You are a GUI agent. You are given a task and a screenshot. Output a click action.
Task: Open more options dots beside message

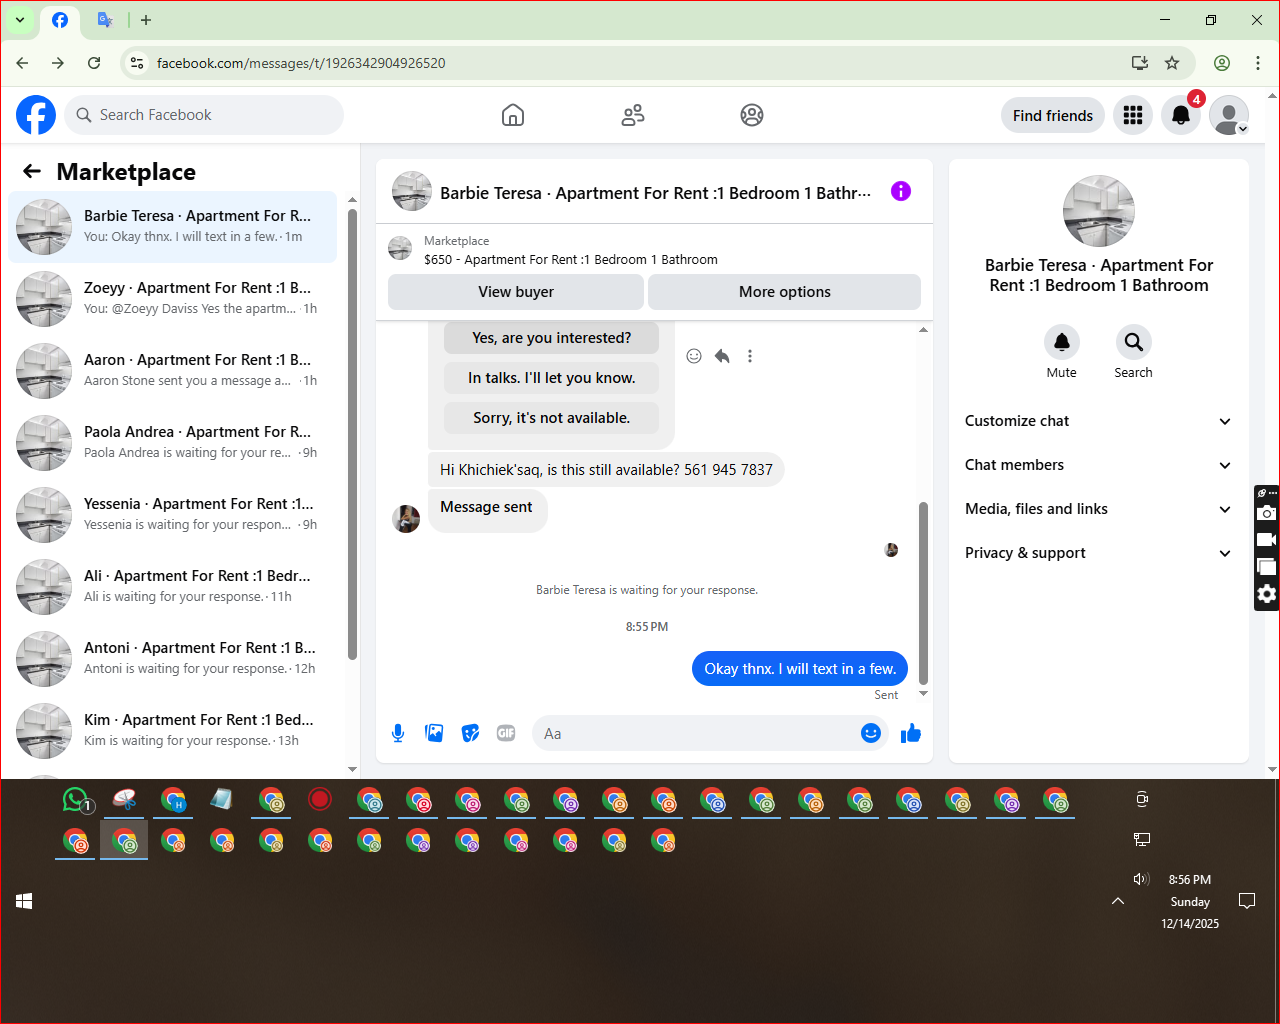point(750,356)
